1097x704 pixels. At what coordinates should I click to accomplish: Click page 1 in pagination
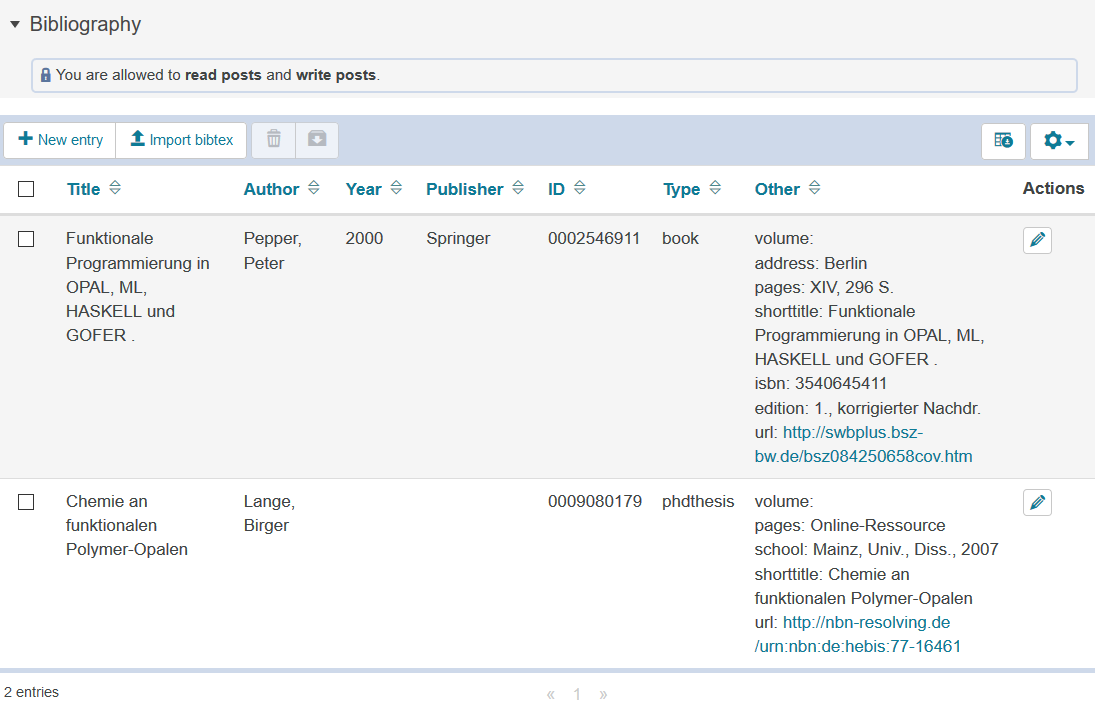click(577, 694)
